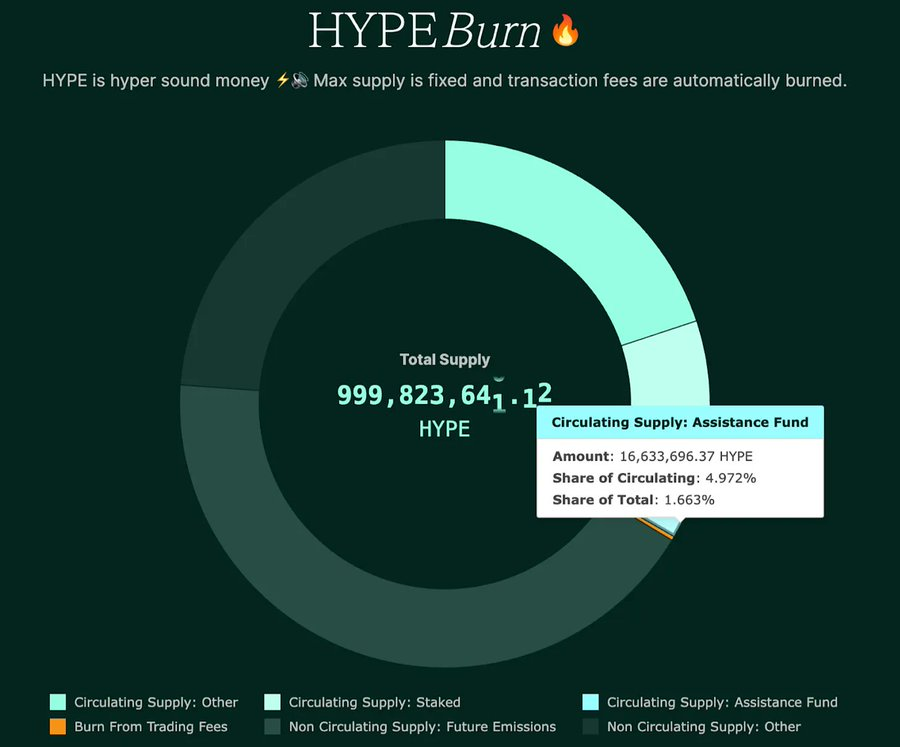
Task: Click the Total Supply number in donut center
Action: coord(444,396)
